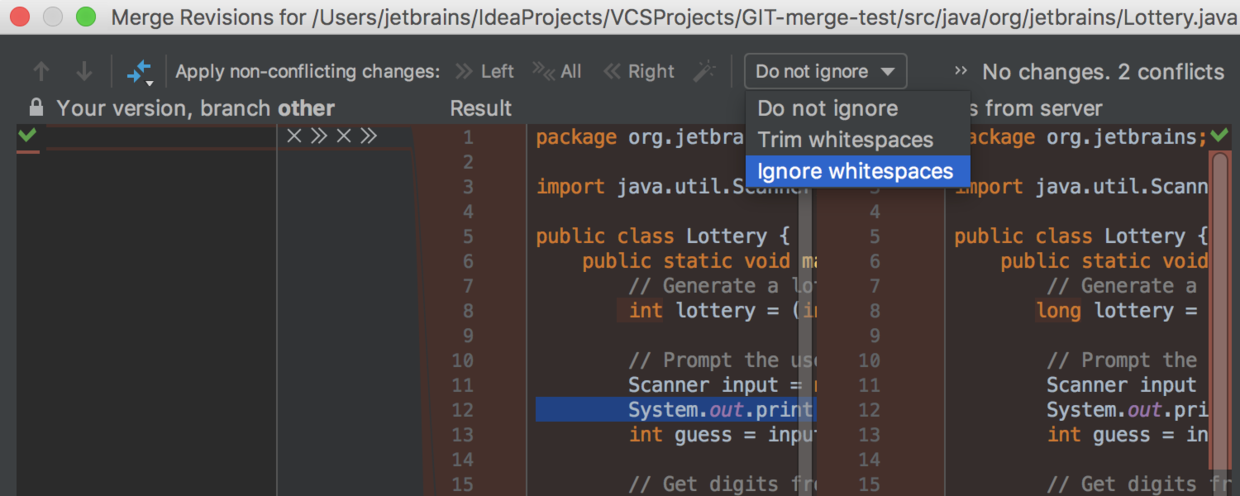Click the Result pane vertical scrollbar
Screen dimensions: 1240x496
click(804, 340)
